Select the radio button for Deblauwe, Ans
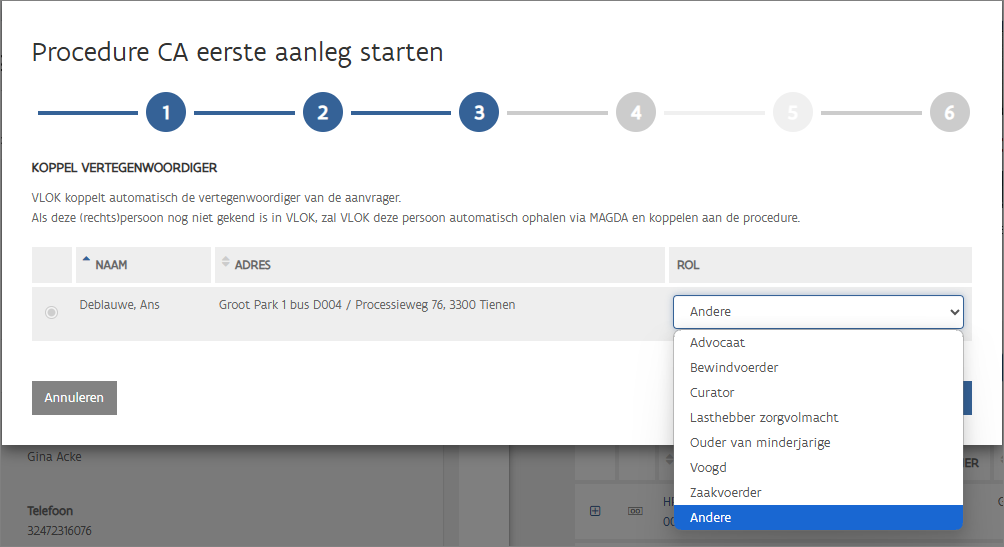 (x=51, y=313)
